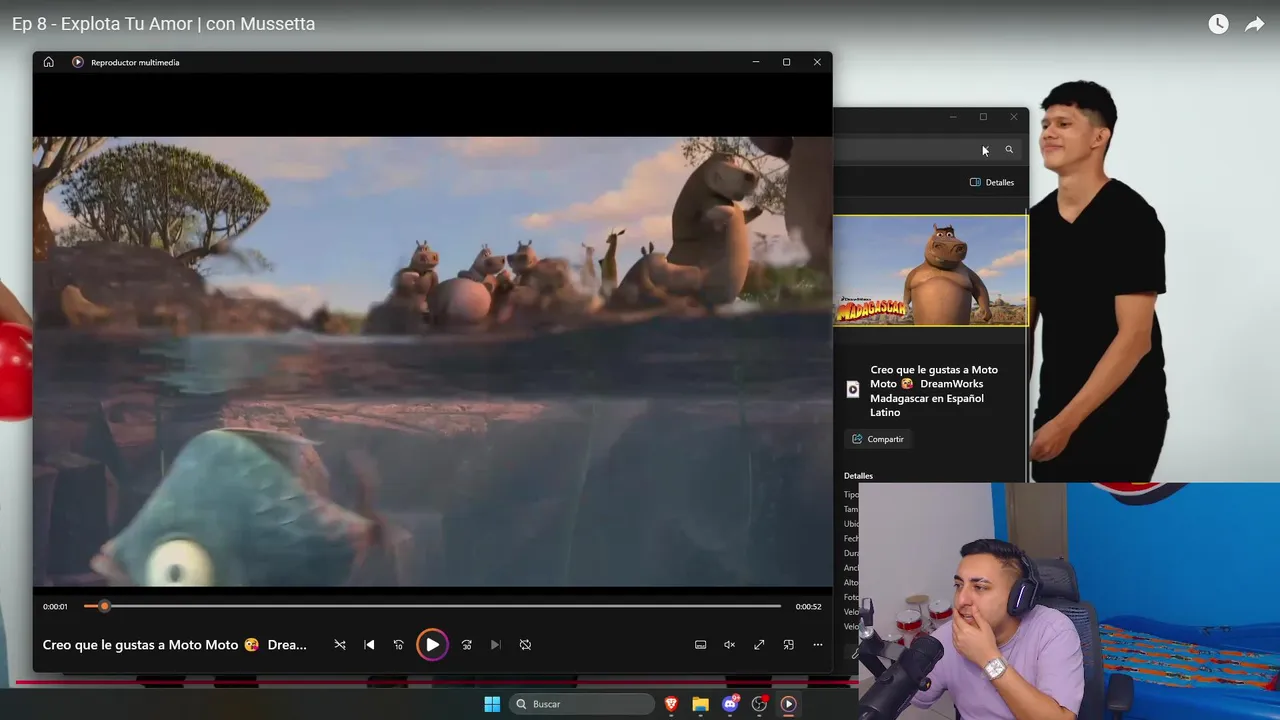Start playback with the circular play button
The height and width of the screenshot is (720, 1280).
[432, 645]
